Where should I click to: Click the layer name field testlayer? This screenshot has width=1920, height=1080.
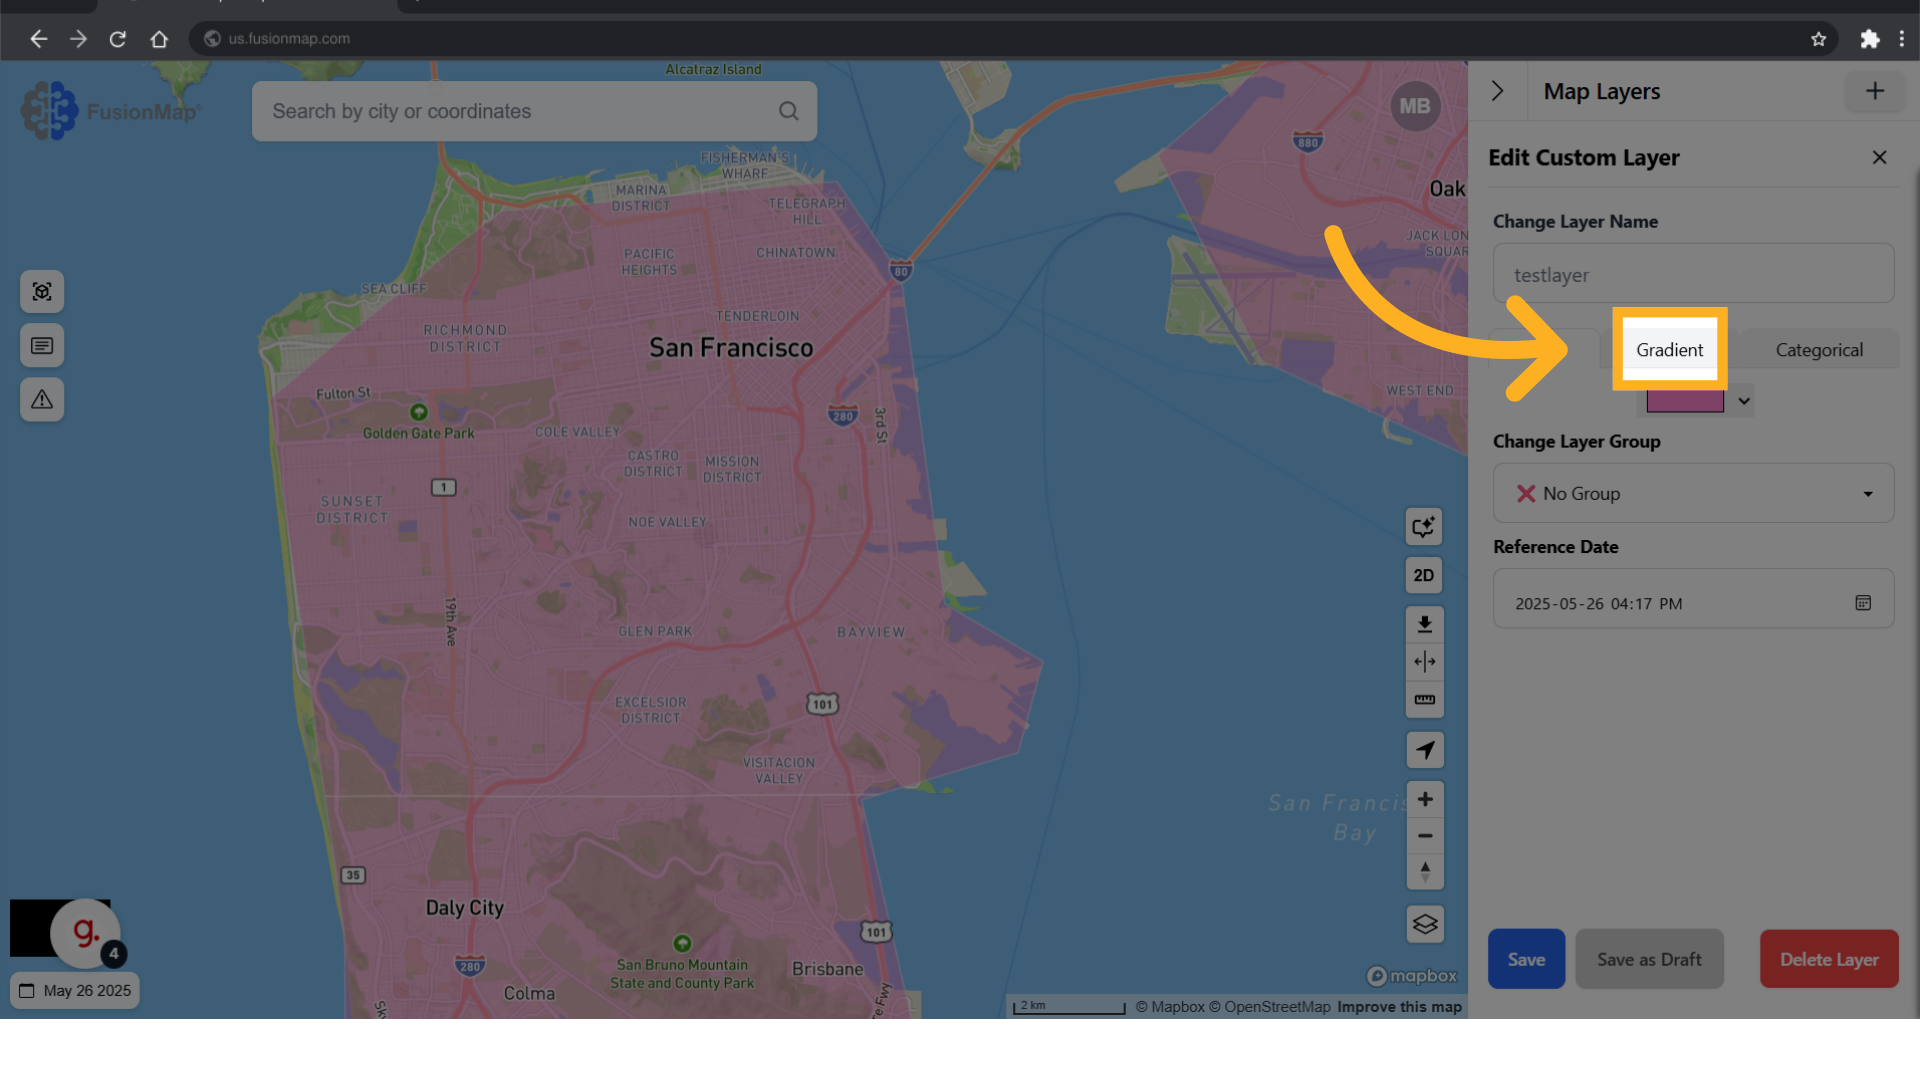pyautogui.click(x=1693, y=274)
